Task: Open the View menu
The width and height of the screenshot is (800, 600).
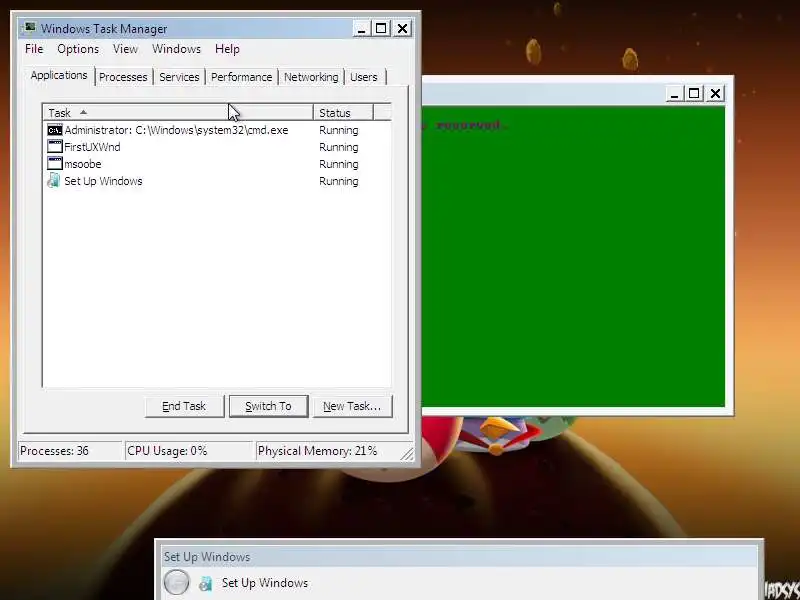Action: (126, 49)
